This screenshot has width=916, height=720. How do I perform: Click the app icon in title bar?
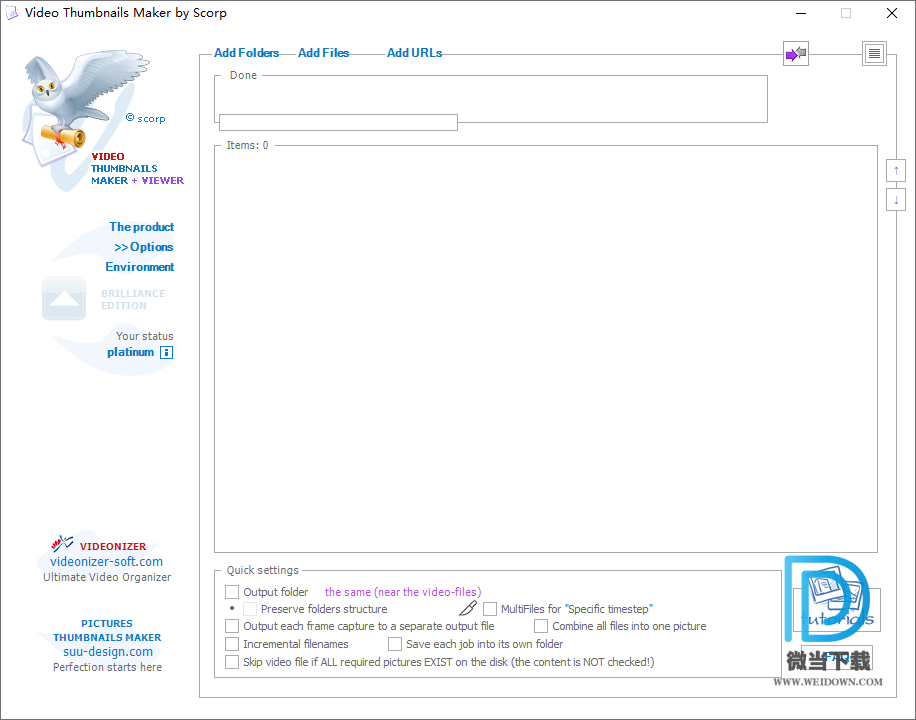tap(12, 13)
